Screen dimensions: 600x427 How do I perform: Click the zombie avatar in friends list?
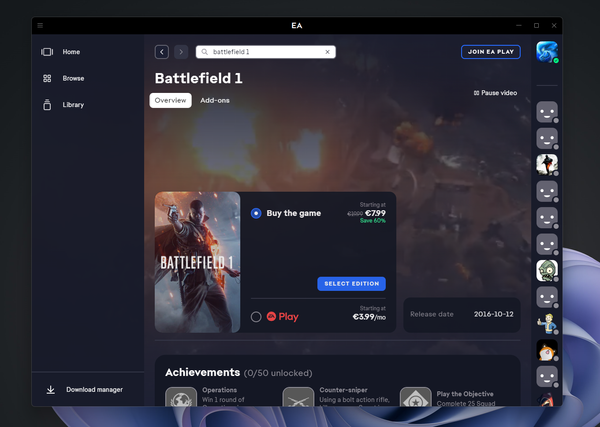coord(547,271)
